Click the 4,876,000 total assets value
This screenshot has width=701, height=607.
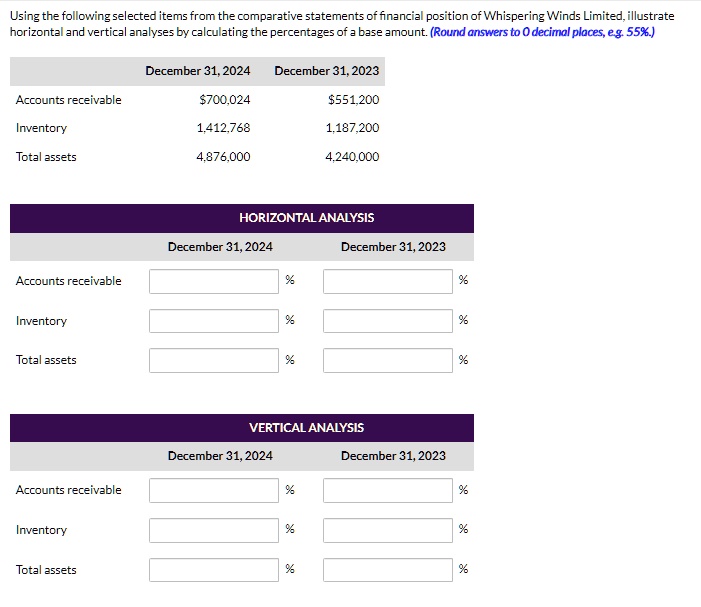coord(223,157)
